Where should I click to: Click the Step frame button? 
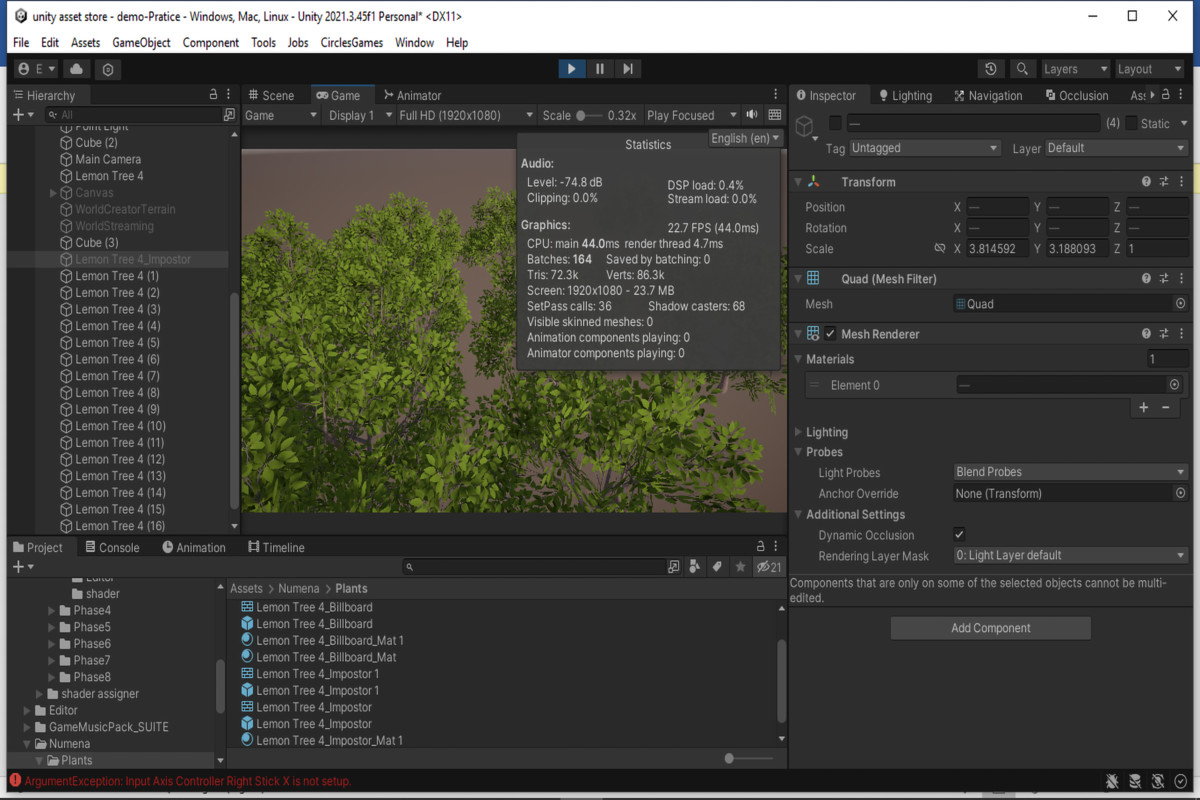coord(628,69)
